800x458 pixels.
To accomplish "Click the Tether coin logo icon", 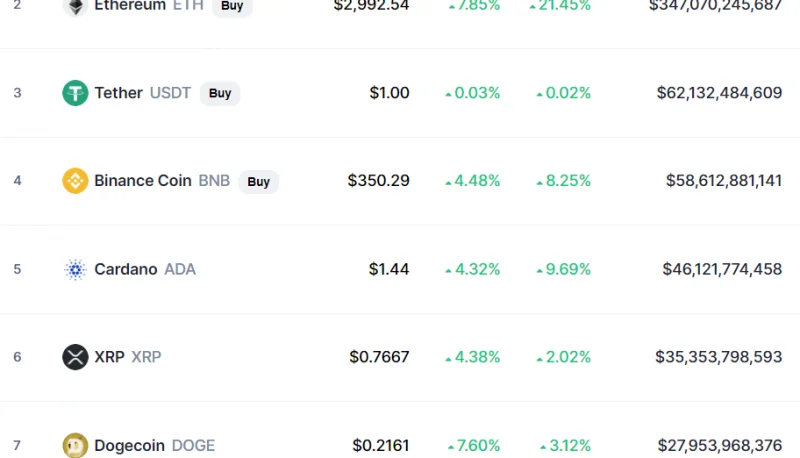I will [75, 93].
